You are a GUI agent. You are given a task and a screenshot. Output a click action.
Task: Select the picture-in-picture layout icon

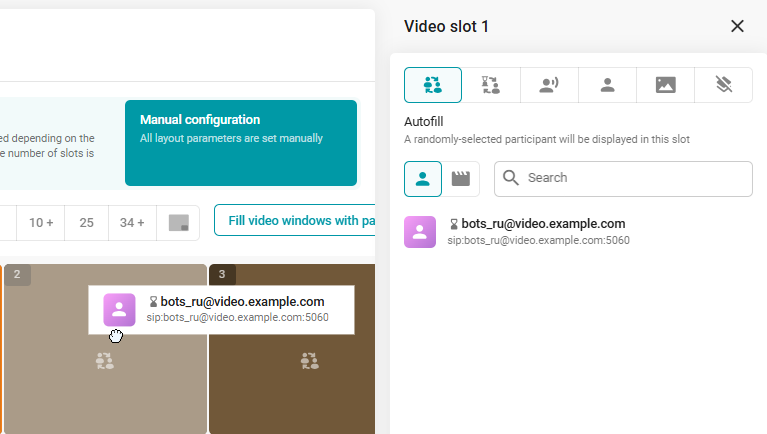(179, 222)
